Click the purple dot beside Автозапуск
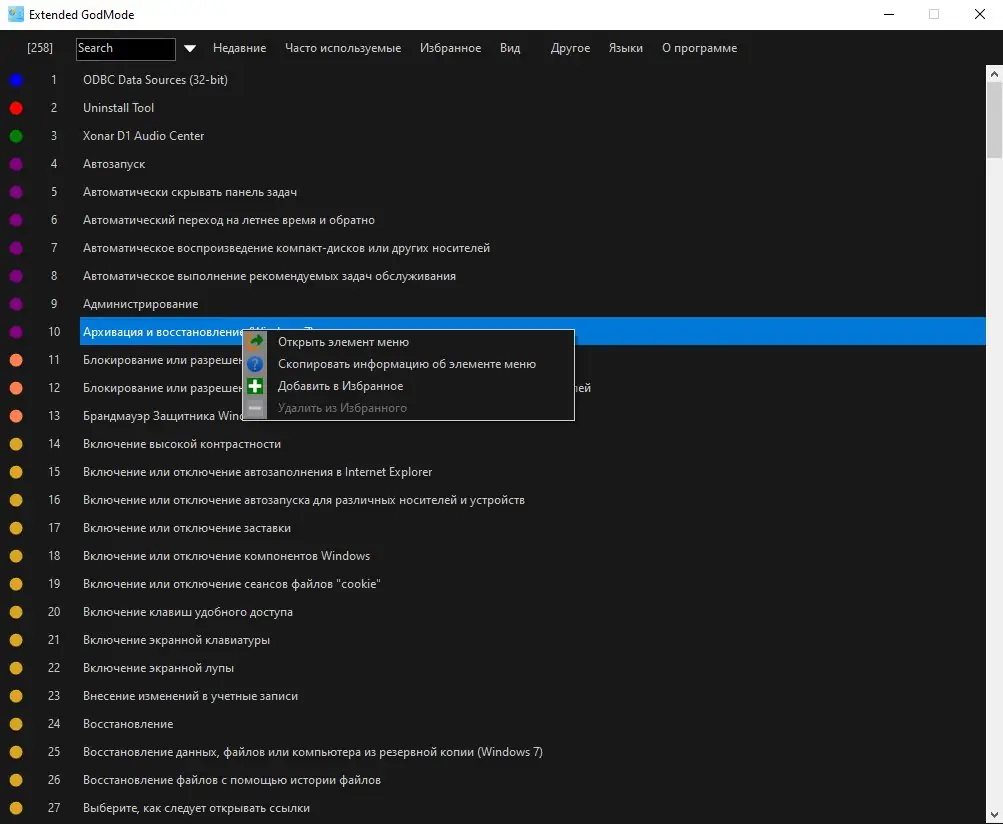 point(16,164)
